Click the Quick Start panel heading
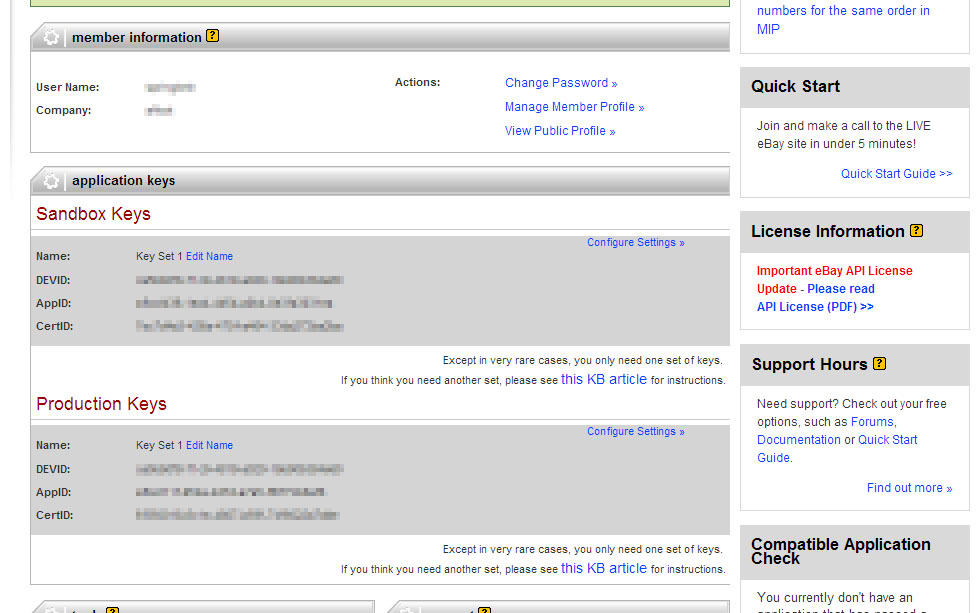The height and width of the screenshot is (613, 979). pos(795,86)
